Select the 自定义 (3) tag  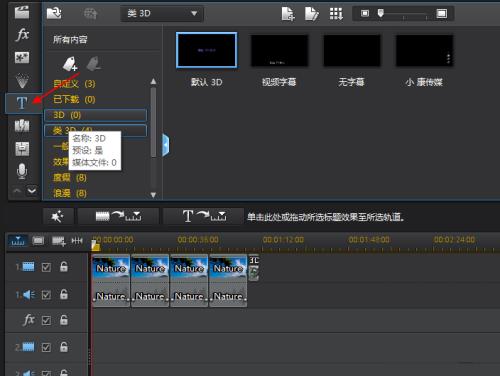pyautogui.click(x=74, y=83)
